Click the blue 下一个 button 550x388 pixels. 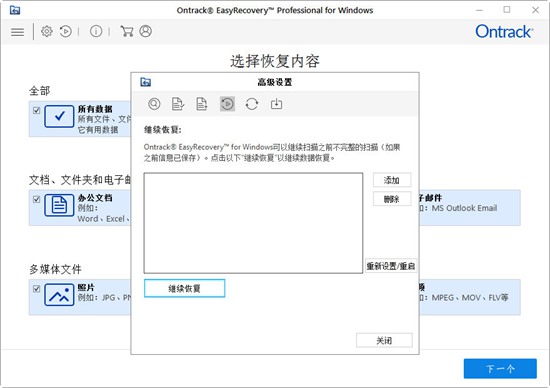pyautogui.click(x=500, y=369)
